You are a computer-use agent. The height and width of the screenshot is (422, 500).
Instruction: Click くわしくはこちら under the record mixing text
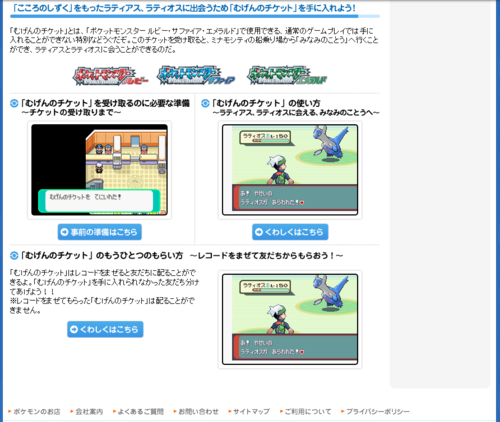click(x=105, y=329)
